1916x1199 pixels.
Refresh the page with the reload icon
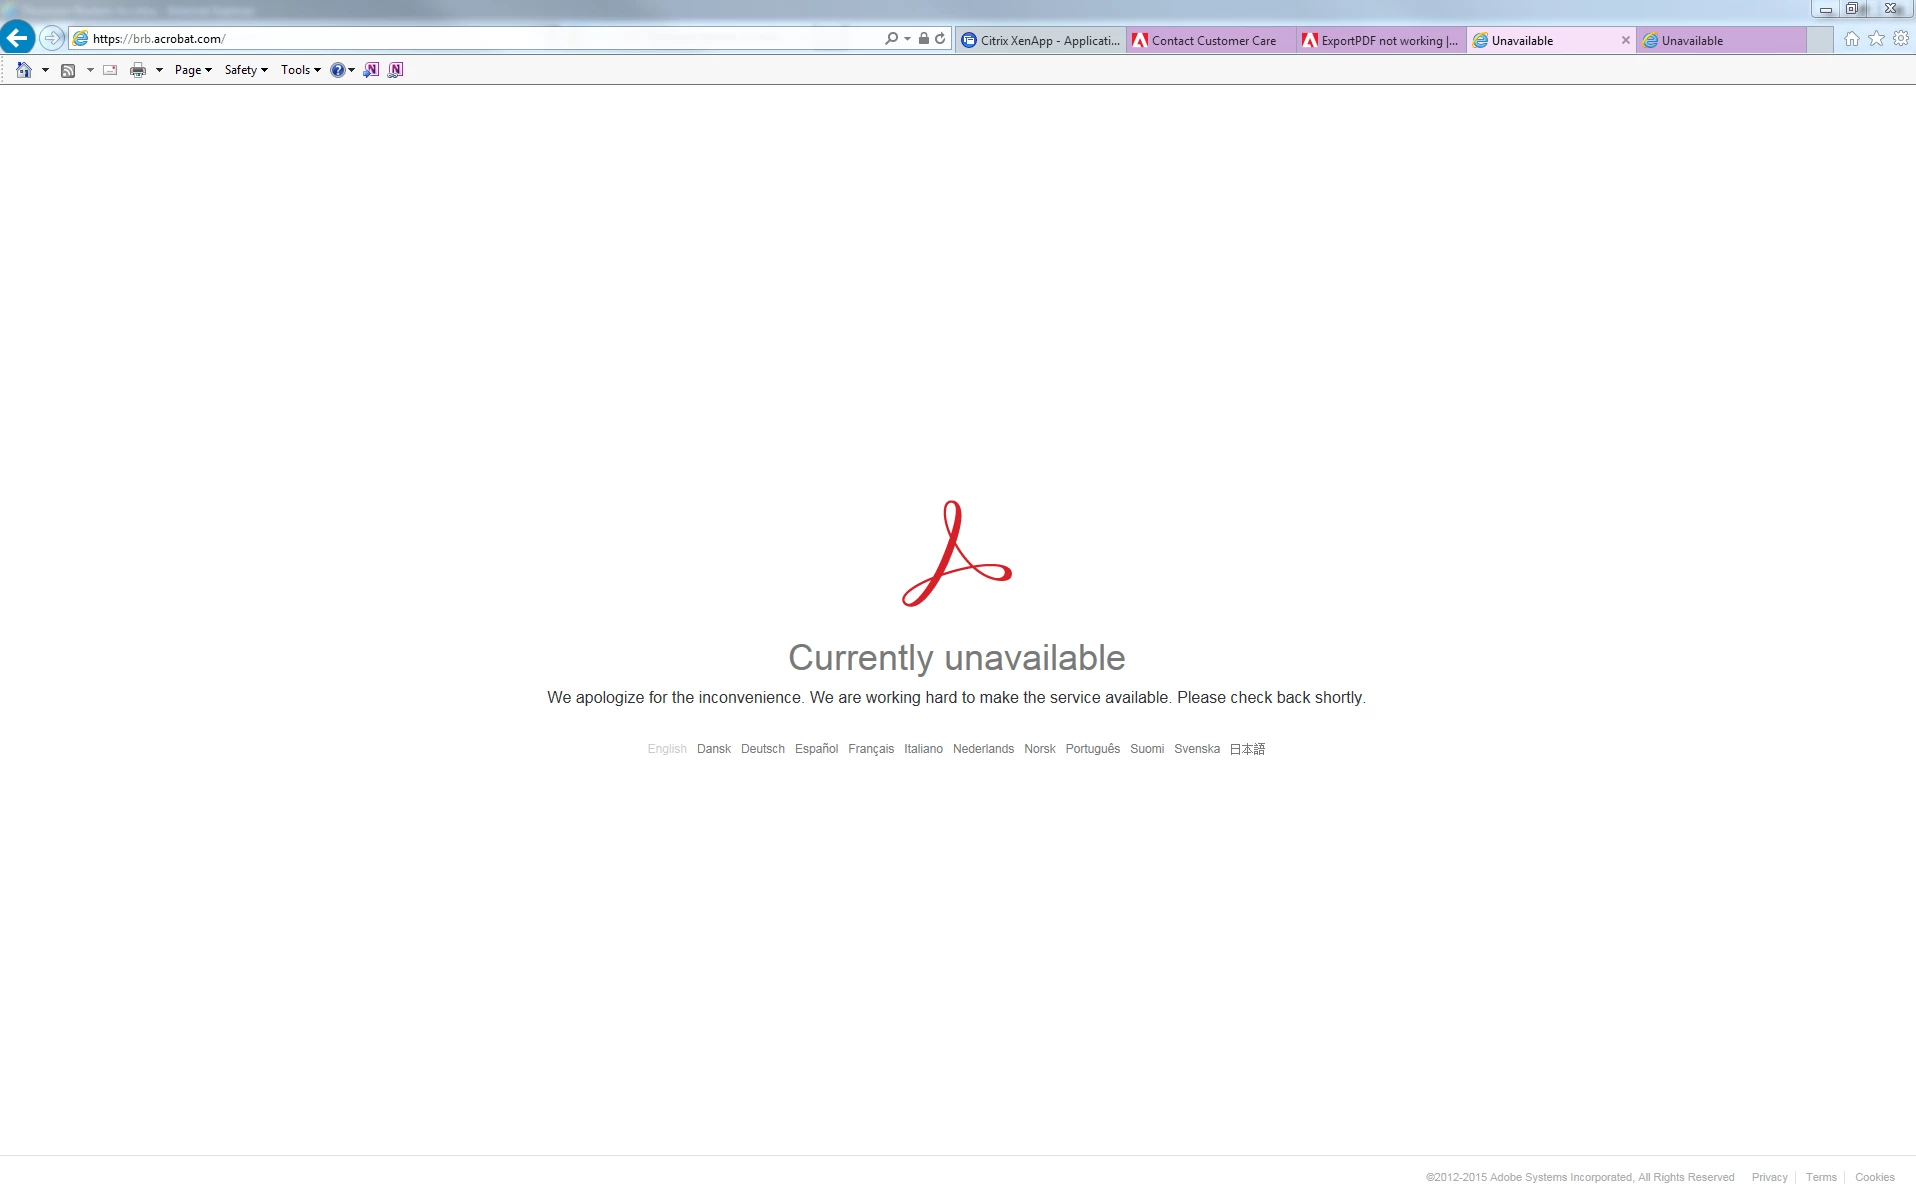[940, 39]
